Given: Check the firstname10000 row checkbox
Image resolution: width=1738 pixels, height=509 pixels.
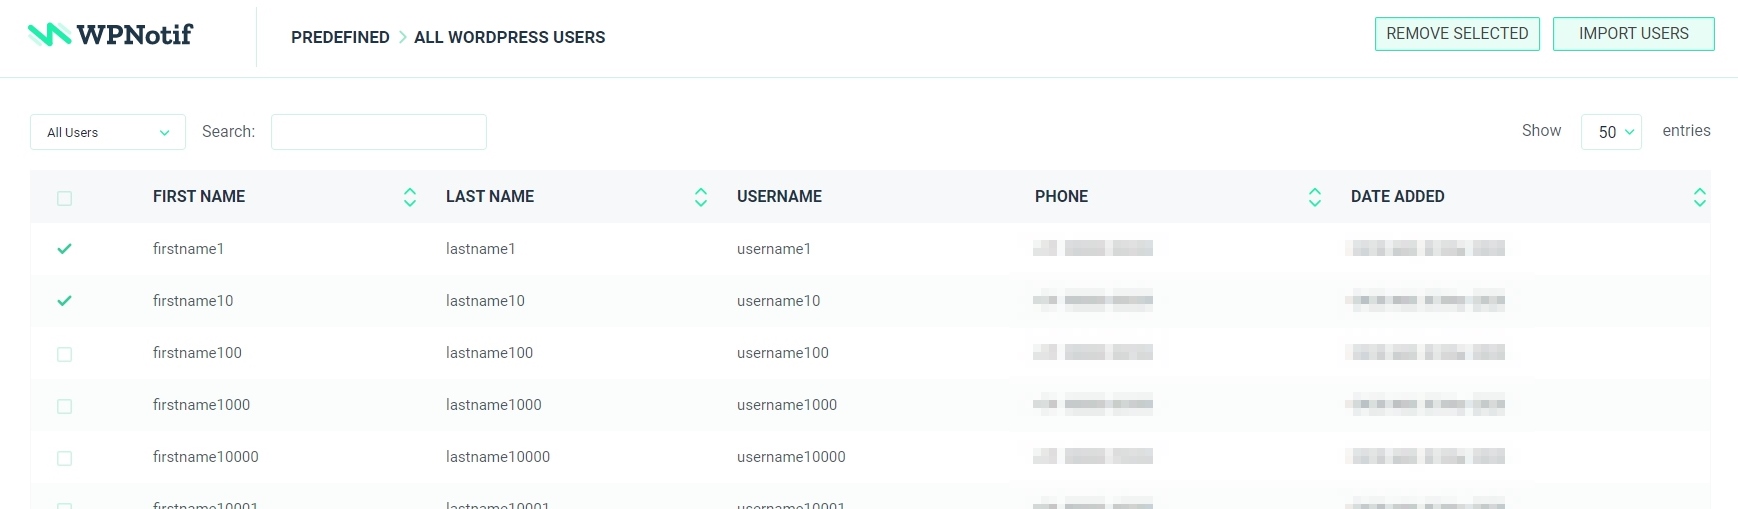Looking at the screenshot, I should [65, 458].
